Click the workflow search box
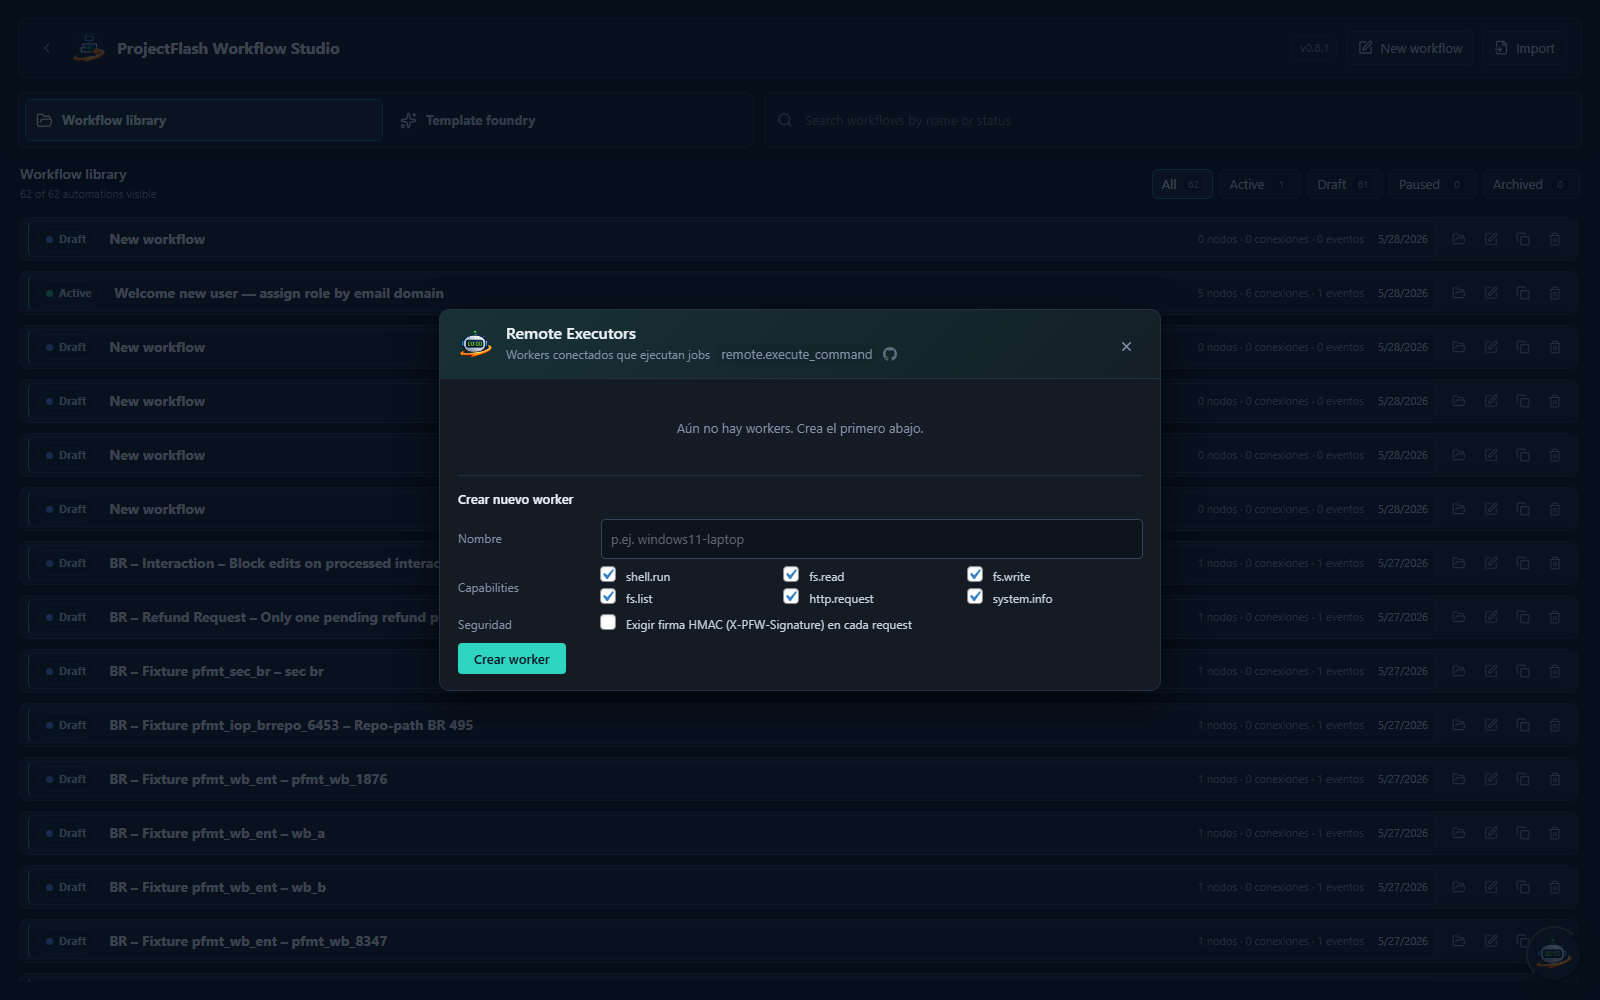The width and height of the screenshot is (1600, 1000). [x=1172, y=120]
